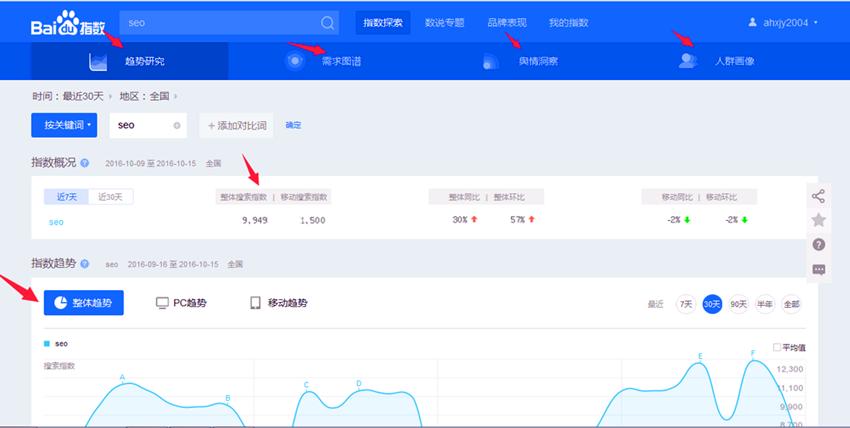Enable the 平均值 checkbox
Screen dimensions: 850x428
click(777, 347)
